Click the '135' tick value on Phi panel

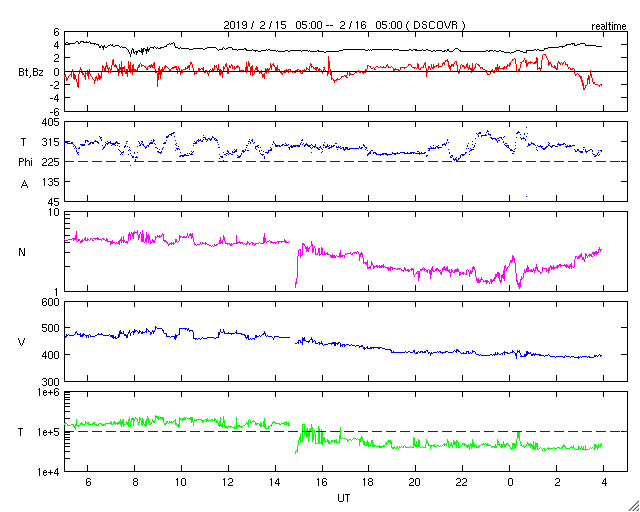(x=51, y=182)
